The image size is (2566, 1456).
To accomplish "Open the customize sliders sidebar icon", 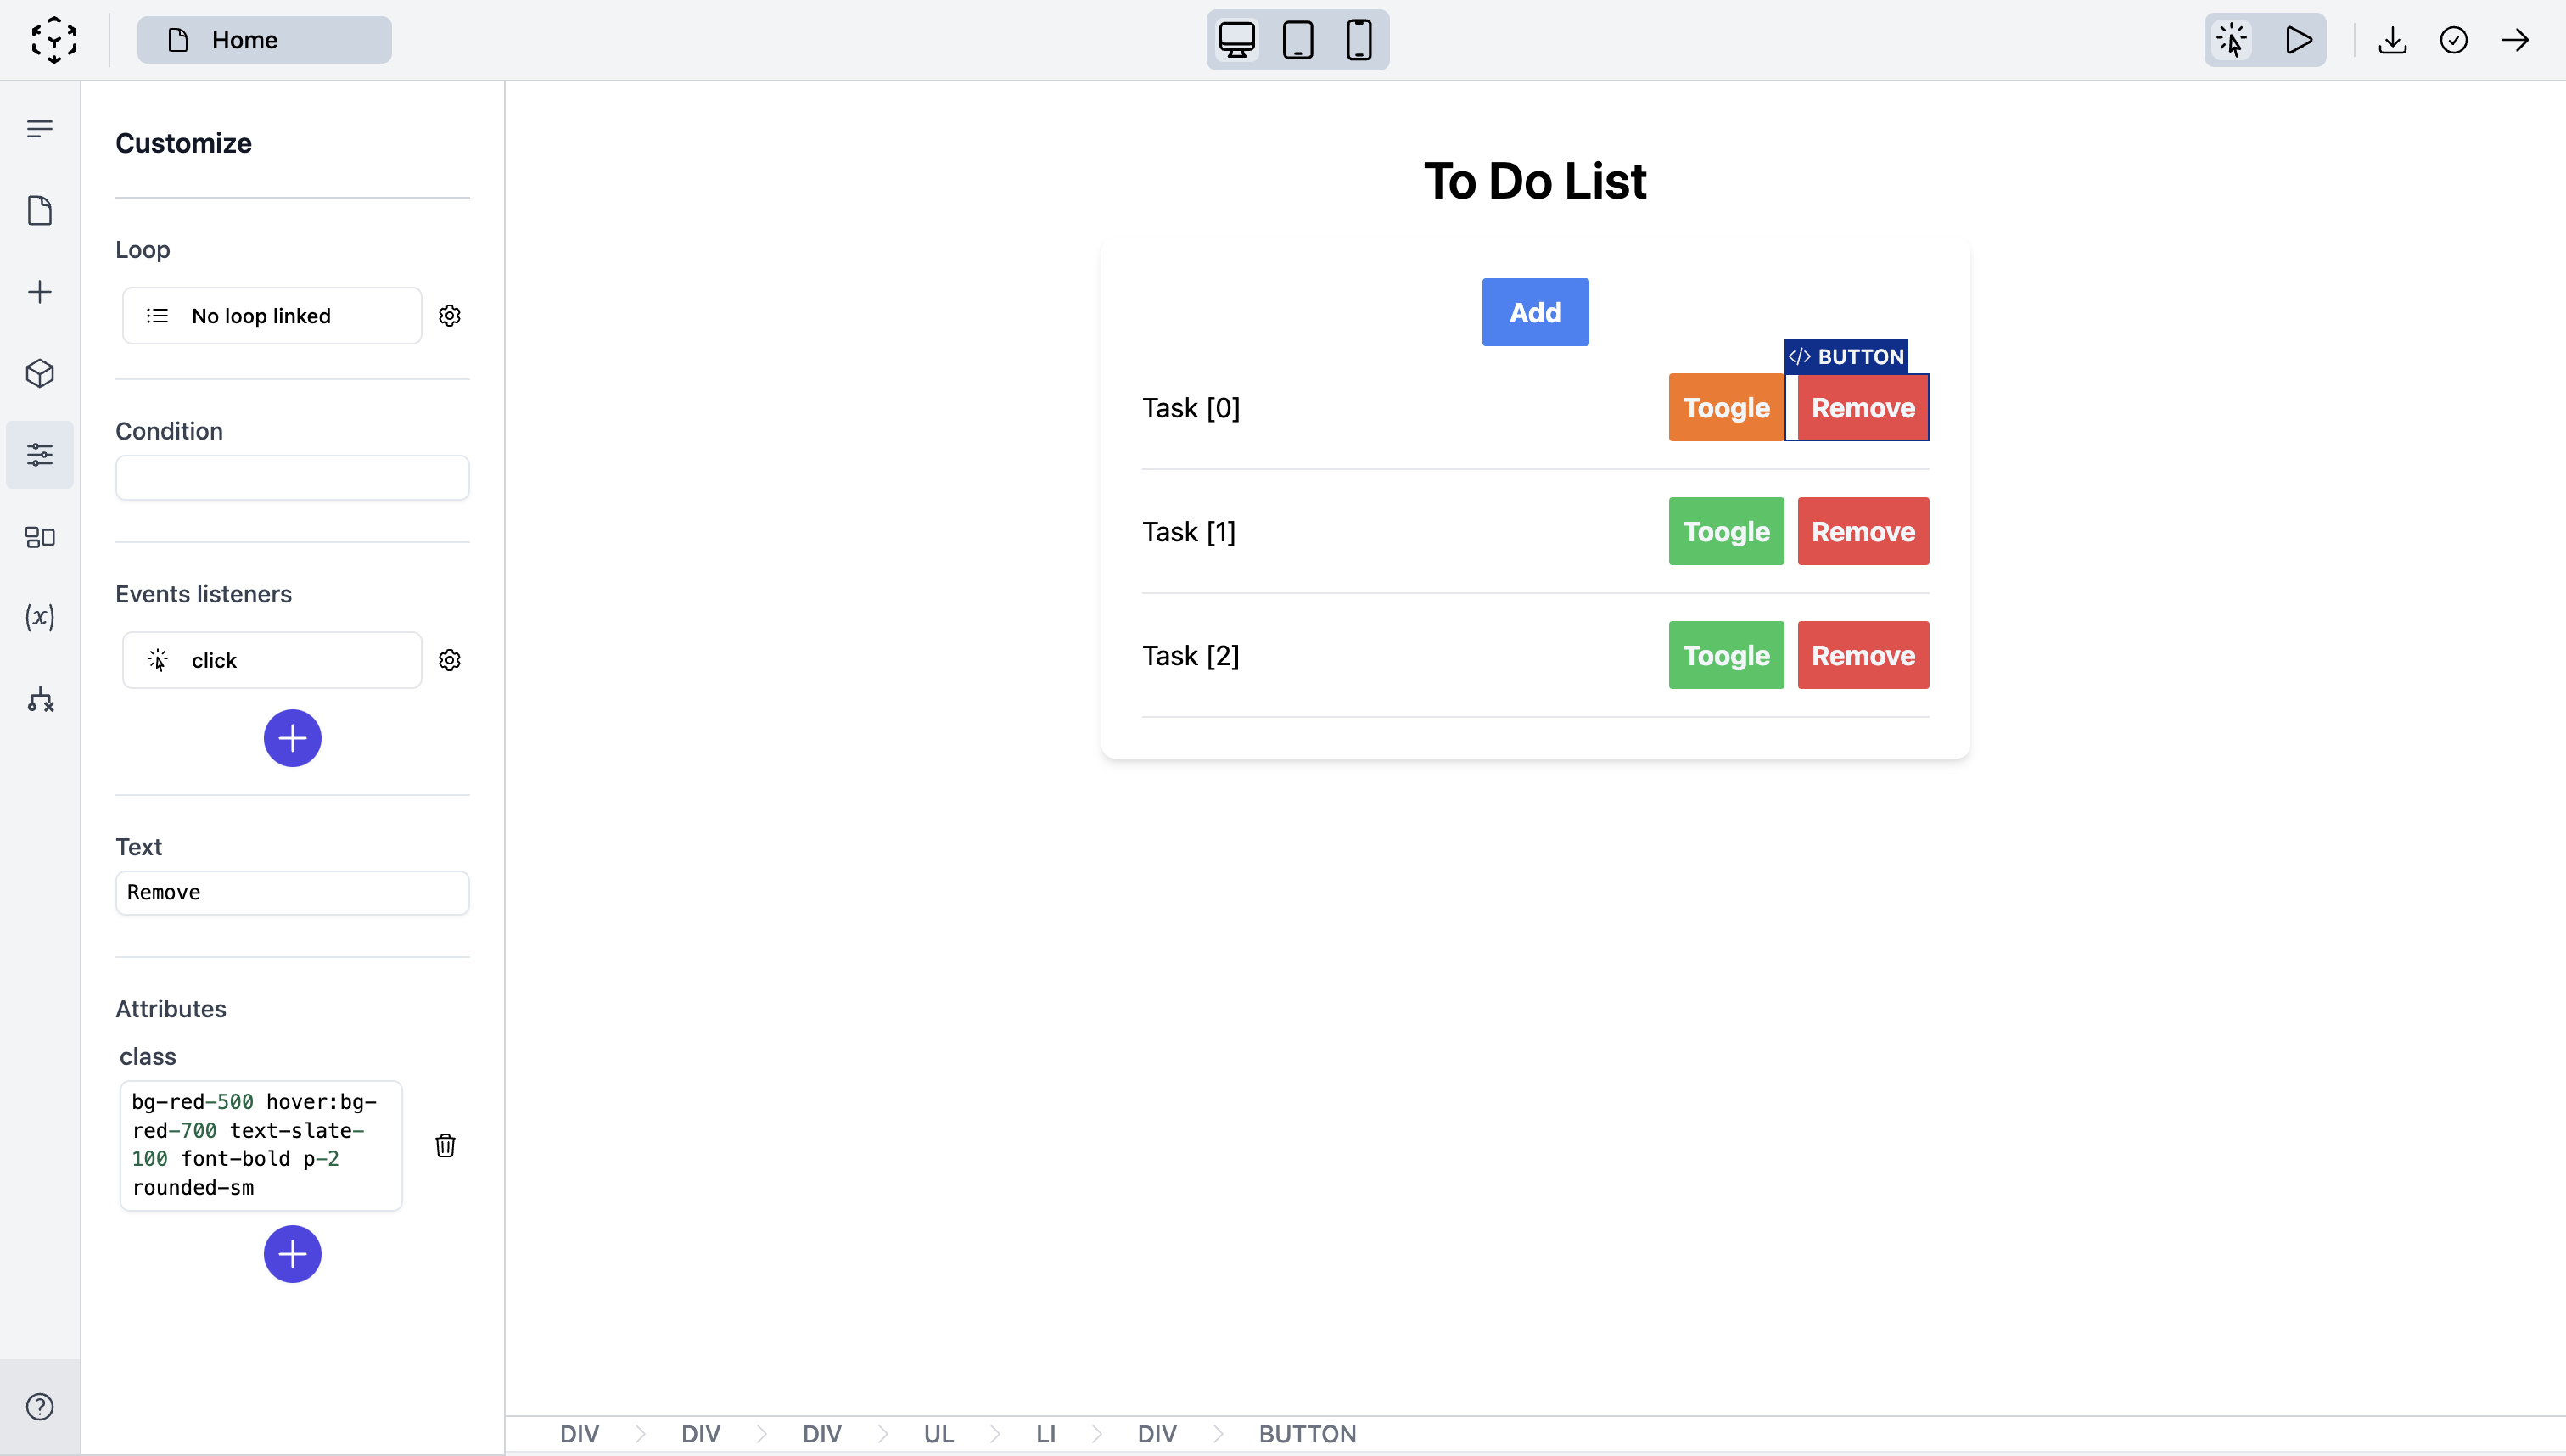I will click(x=40, y=455).
